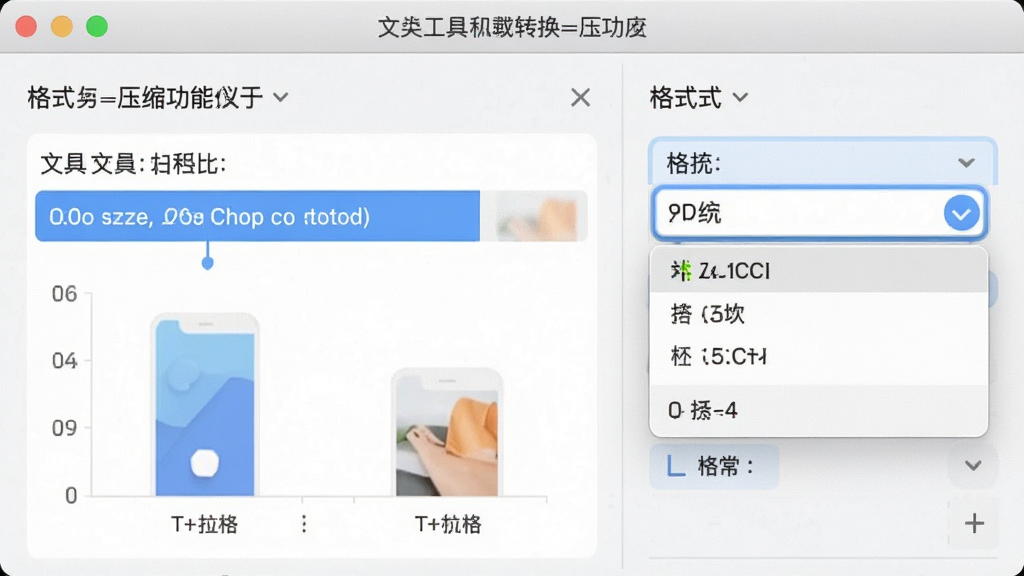Click the "06" value on the chart axis
The height and width of the screenshot is (576, 1024).
(x=65, y=294)
